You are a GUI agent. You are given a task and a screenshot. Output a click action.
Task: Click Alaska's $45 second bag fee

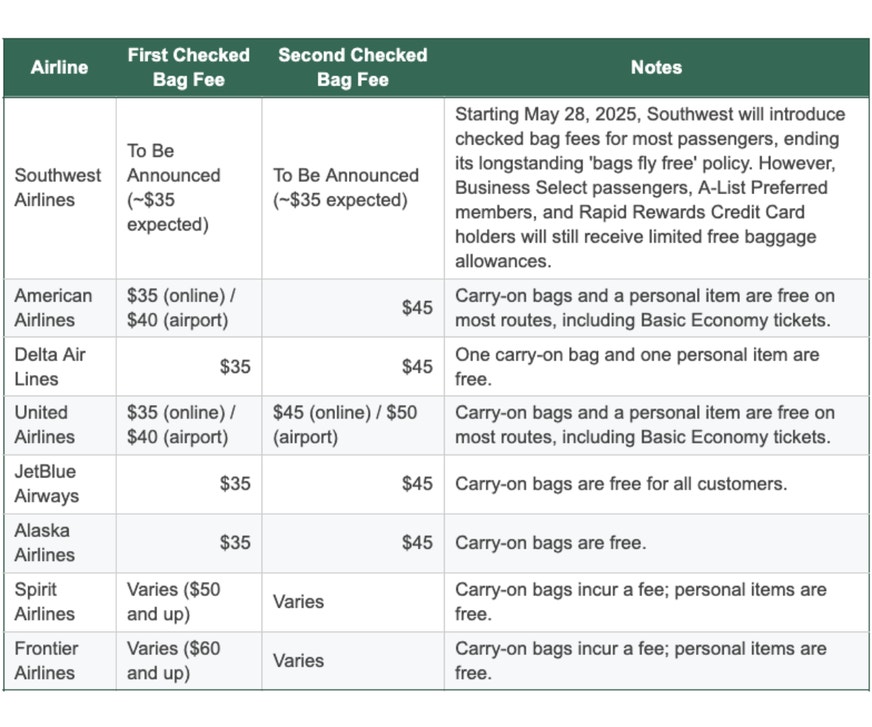point(418,542)
